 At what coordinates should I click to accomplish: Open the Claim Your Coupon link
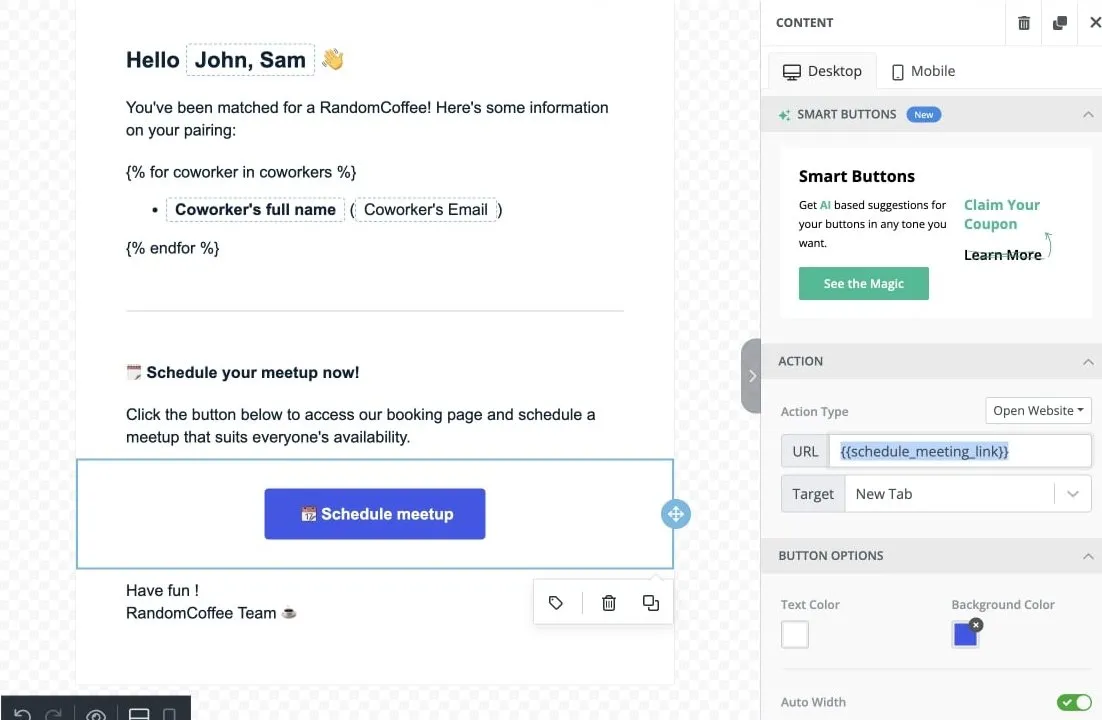1001,214
